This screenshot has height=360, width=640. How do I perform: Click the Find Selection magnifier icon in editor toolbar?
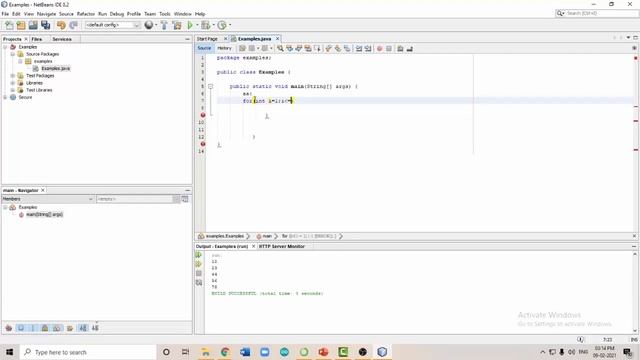click(x=280, y=49)
